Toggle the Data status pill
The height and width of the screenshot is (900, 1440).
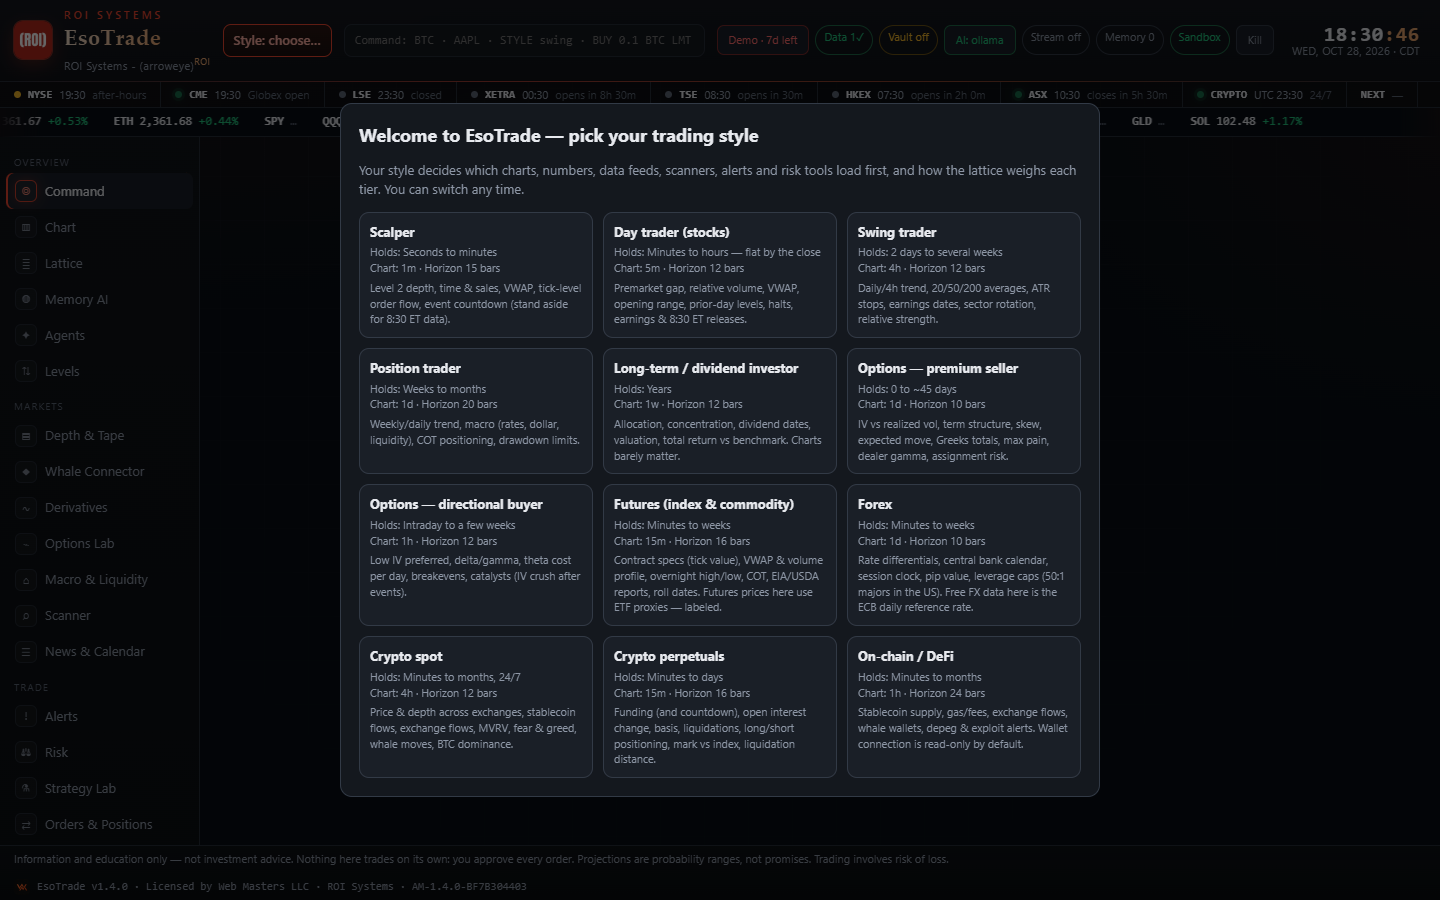[x=843, y=39]
